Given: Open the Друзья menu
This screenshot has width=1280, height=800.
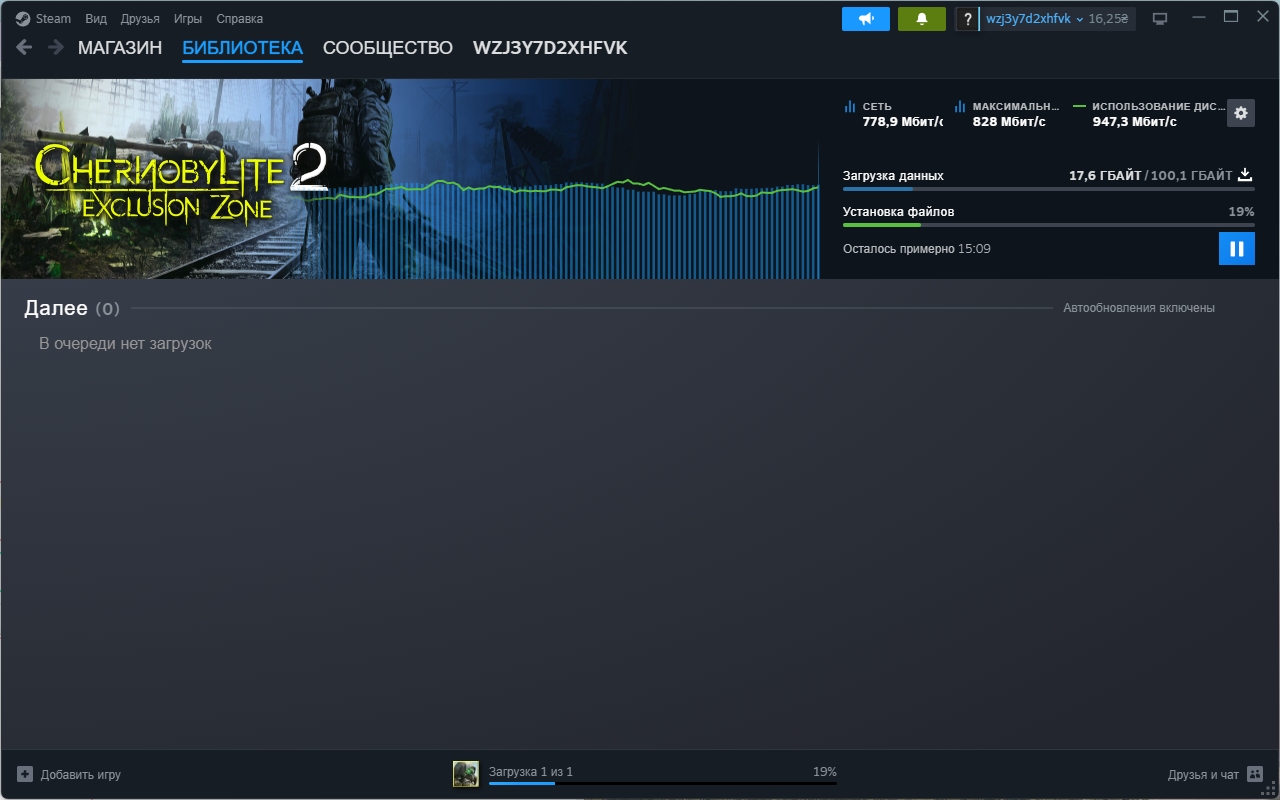Looking at the screenshot, I should coord(140,18).
